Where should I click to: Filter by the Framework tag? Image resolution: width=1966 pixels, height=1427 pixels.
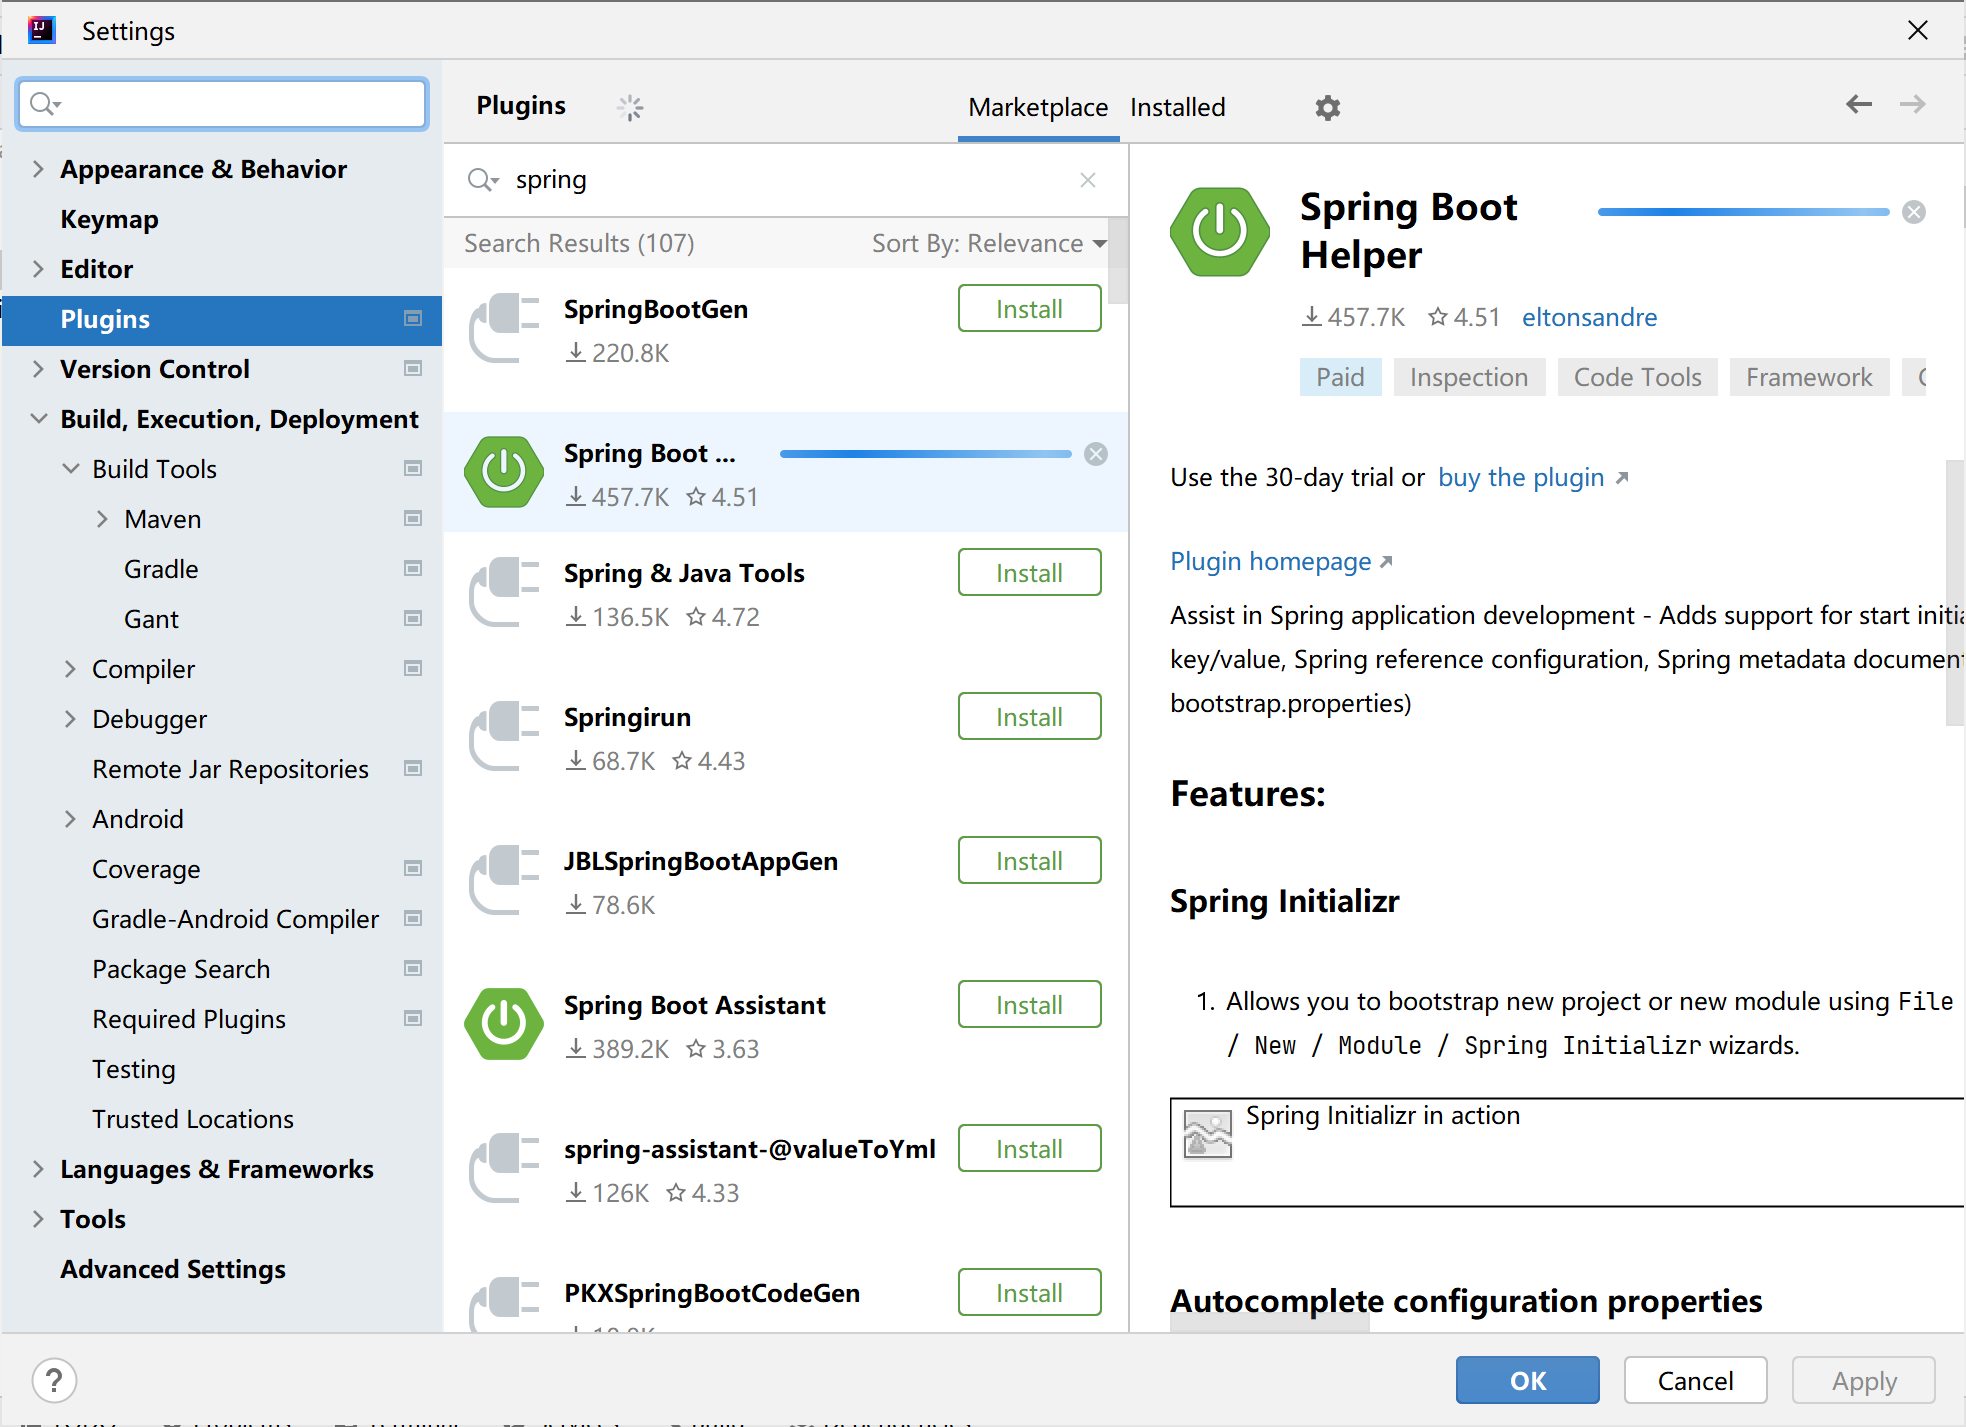[1809, 377]
